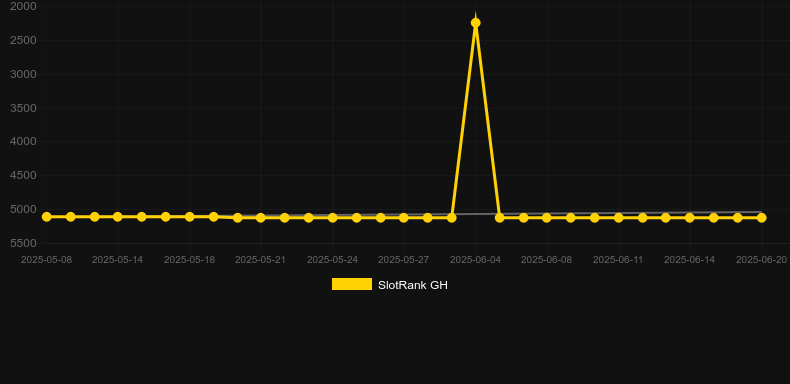This screenshot has width=790, height=384.
Task: Select the data point immediately before the spike
Action: [451, 218]
